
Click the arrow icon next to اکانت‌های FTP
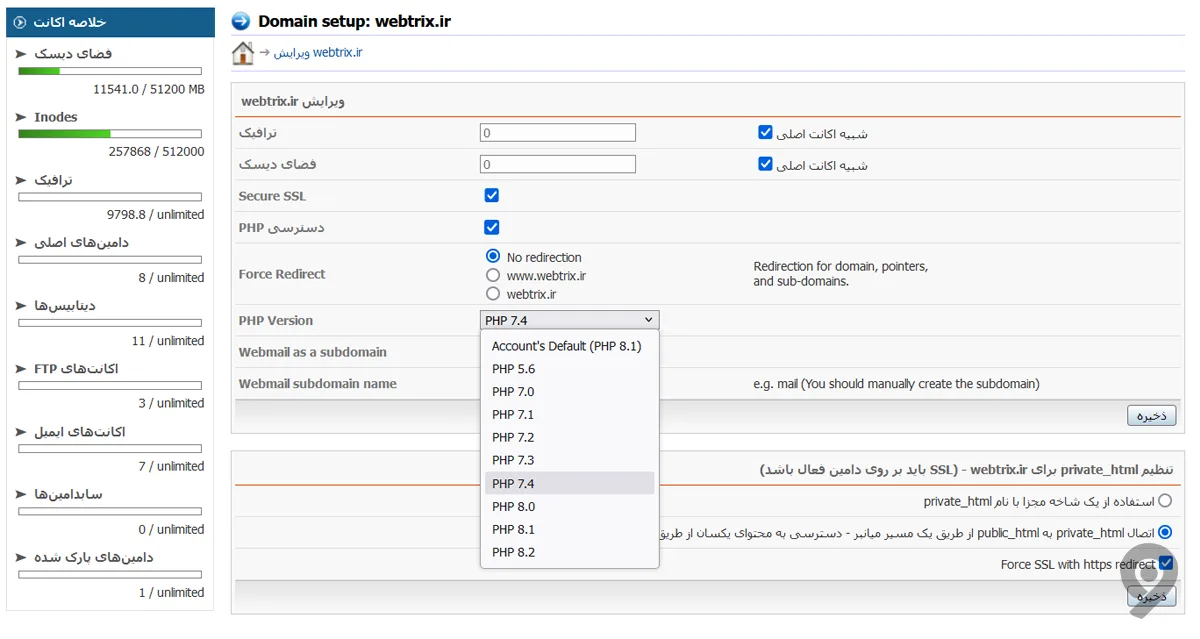(22, 369)
